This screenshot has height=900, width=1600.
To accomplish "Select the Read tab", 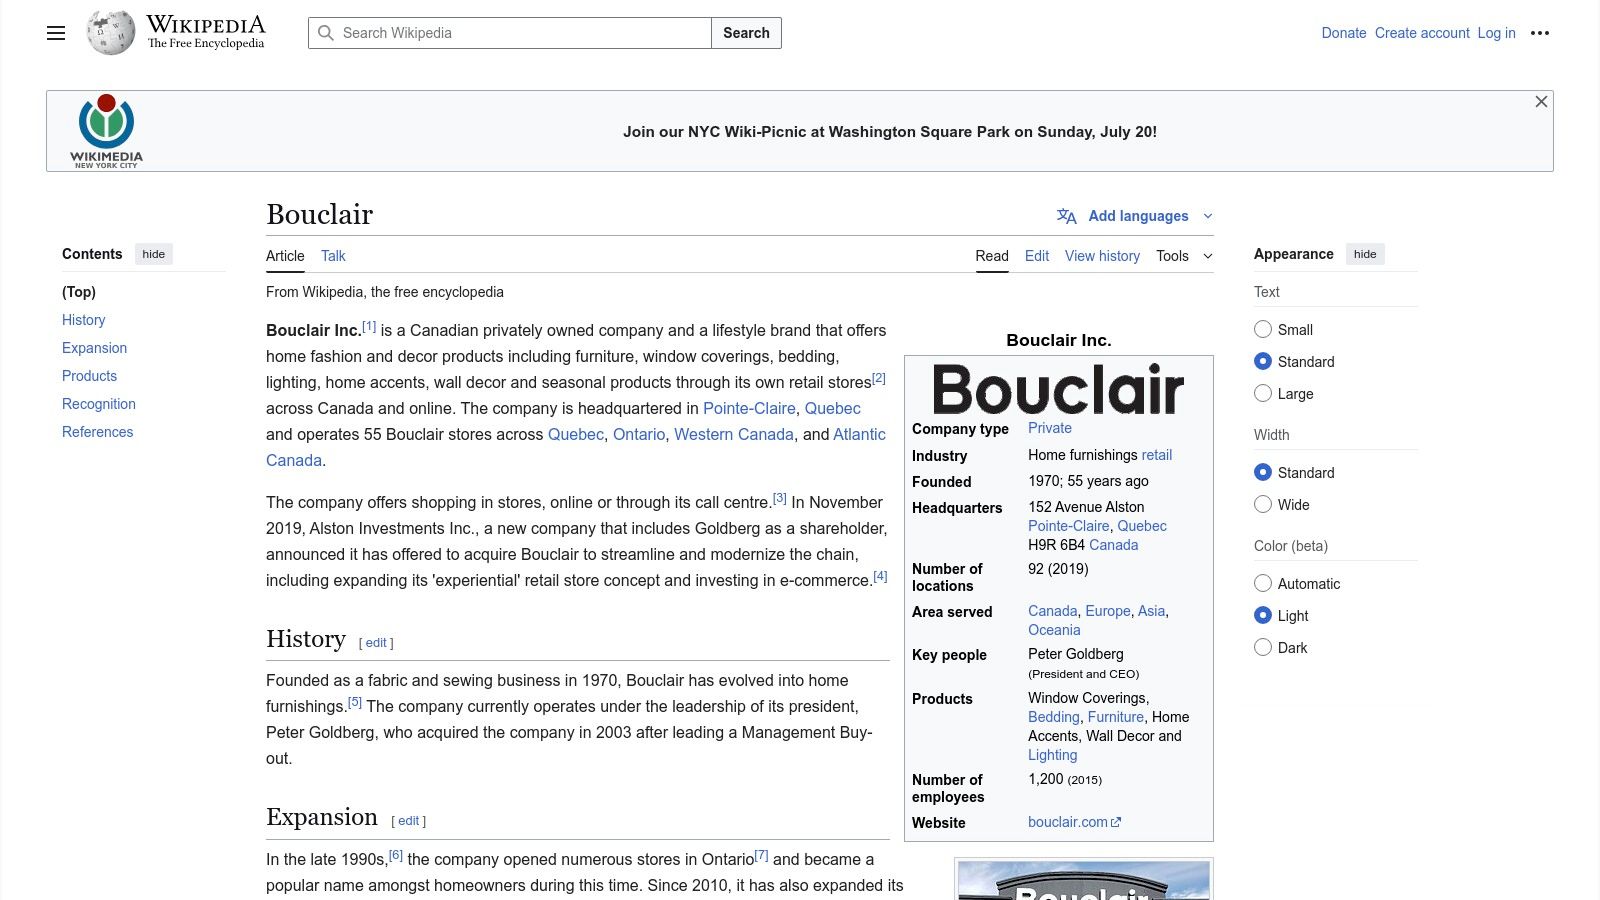I will point(992,256).
